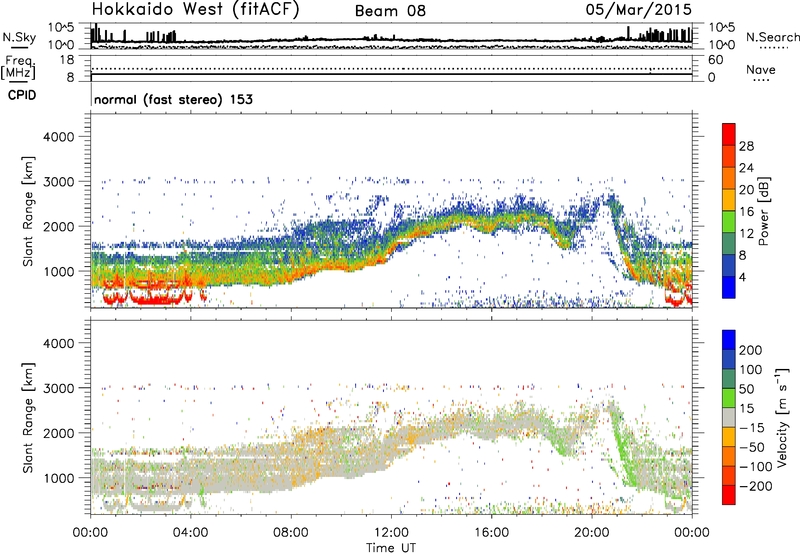Click the "20" tick on the Power colorbar
The image size is (800, 554).
pyautogui.click(x=746, y=190)
